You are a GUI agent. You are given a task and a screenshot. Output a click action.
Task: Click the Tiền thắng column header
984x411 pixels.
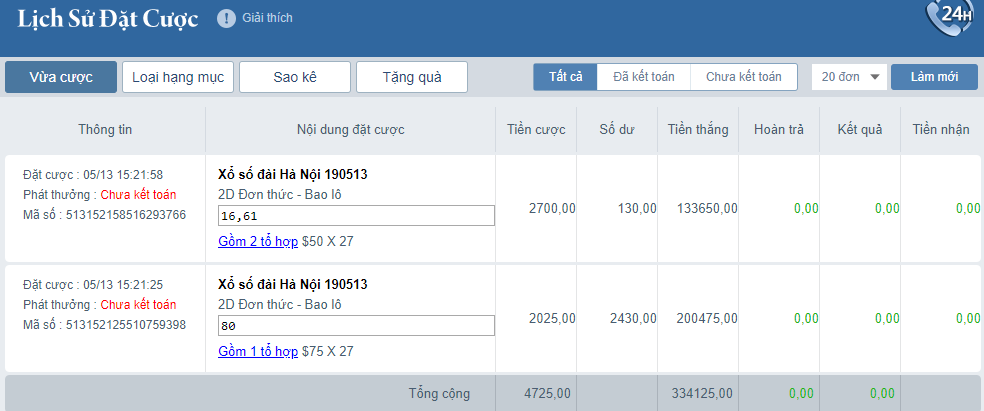[698, 130]
